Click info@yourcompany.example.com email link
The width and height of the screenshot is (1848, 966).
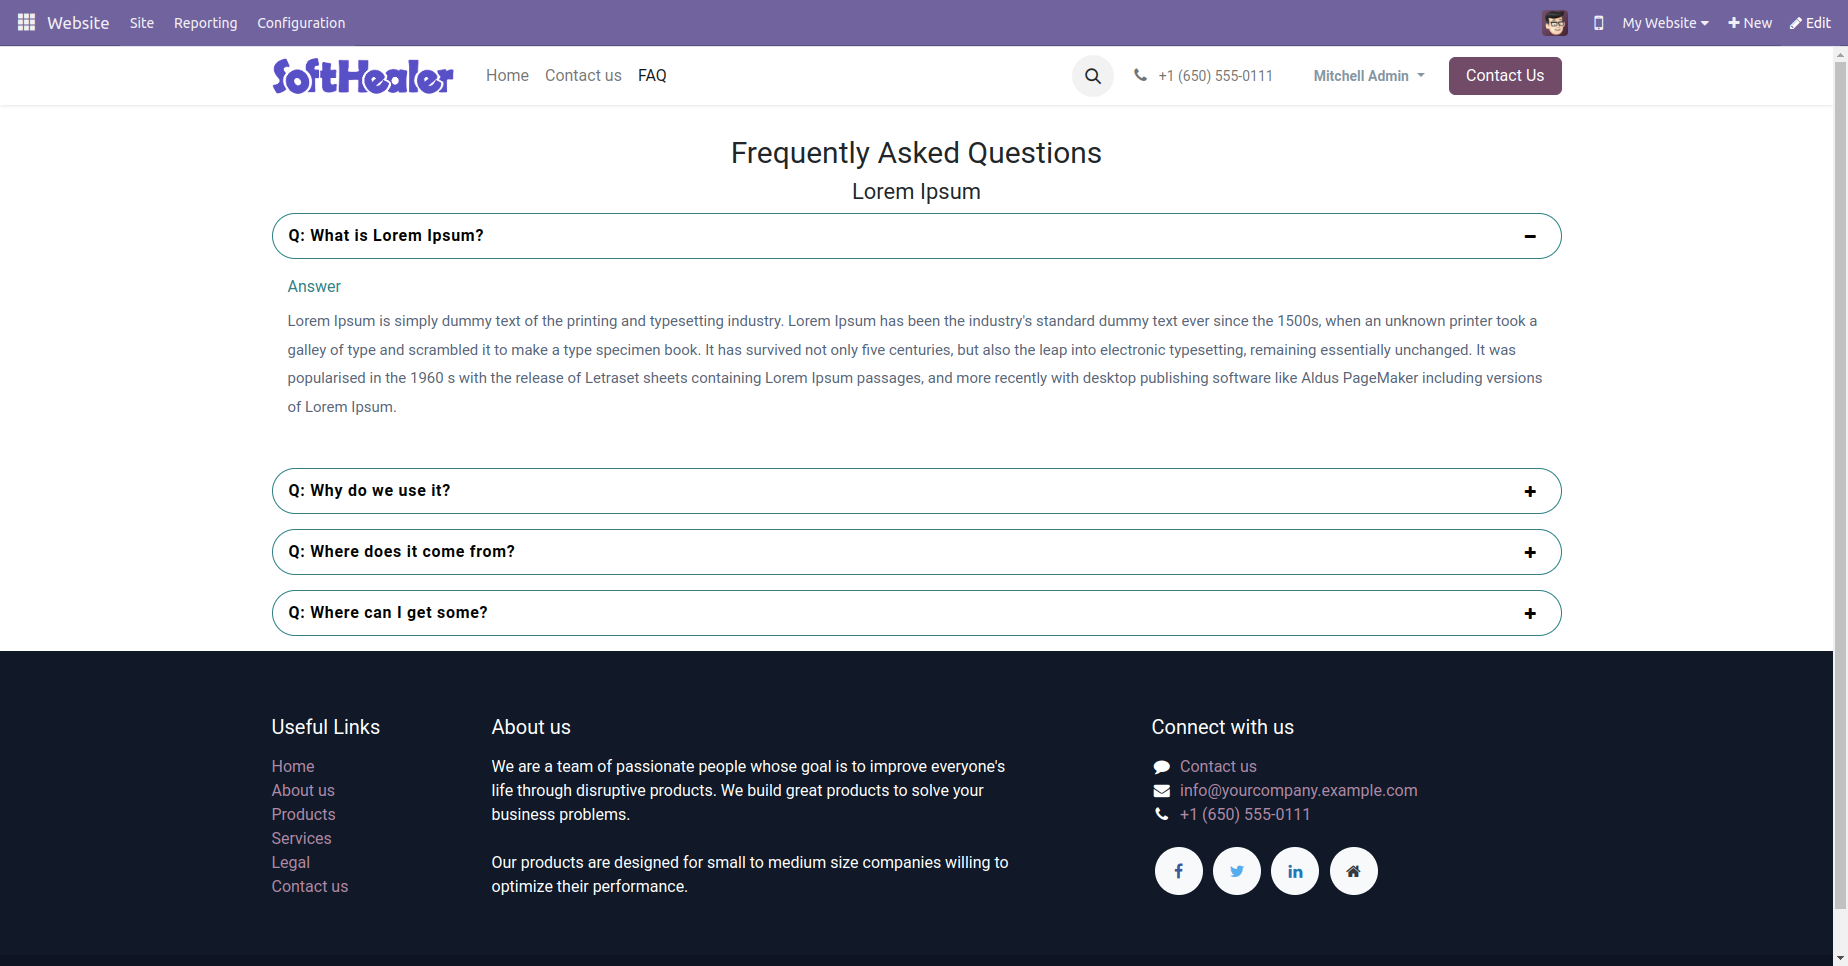[1299, 791]
